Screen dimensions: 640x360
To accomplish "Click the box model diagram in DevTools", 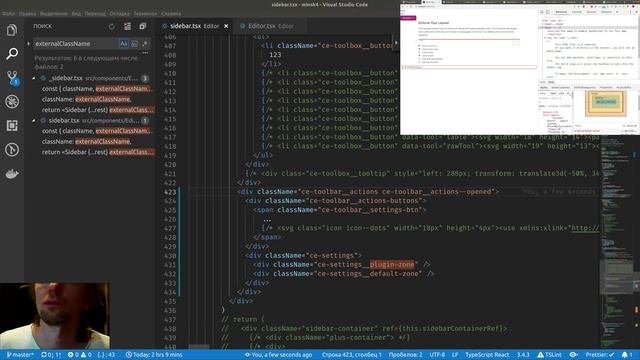I will coord(605,103).
